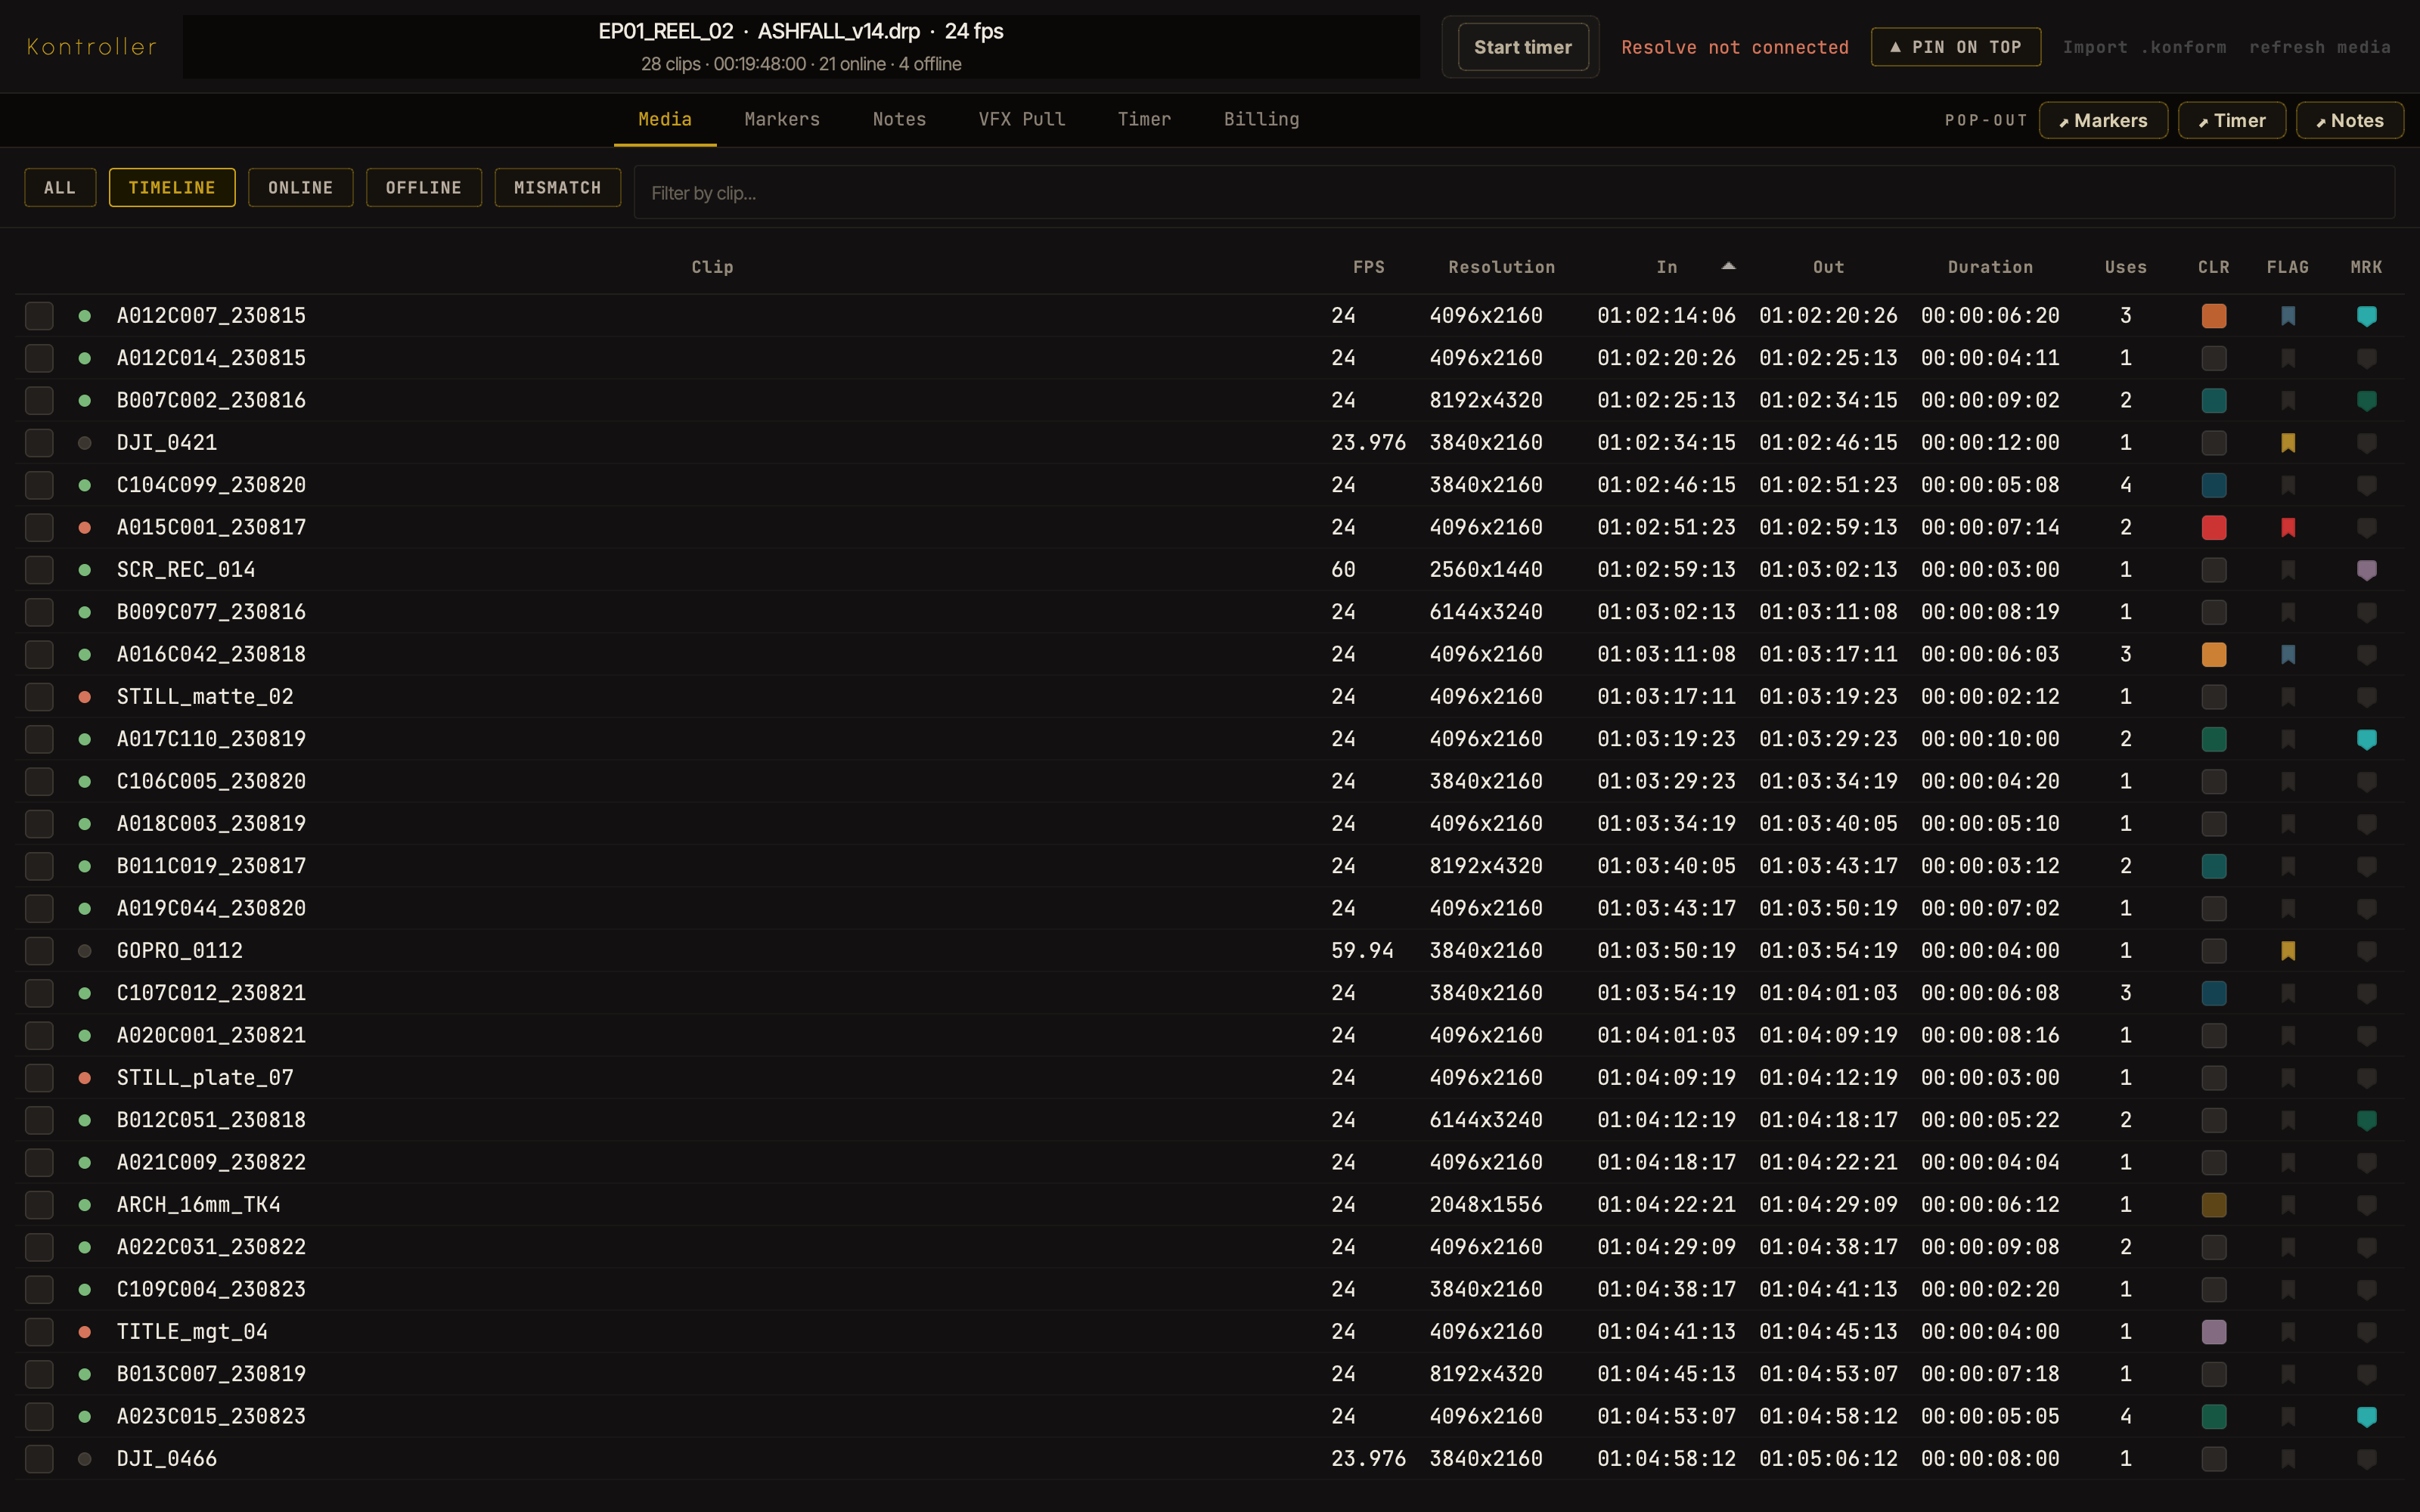Tick the checkbox beside DJI_0466
This screenshot has width=2420, height=1512.
(39, 1459)
